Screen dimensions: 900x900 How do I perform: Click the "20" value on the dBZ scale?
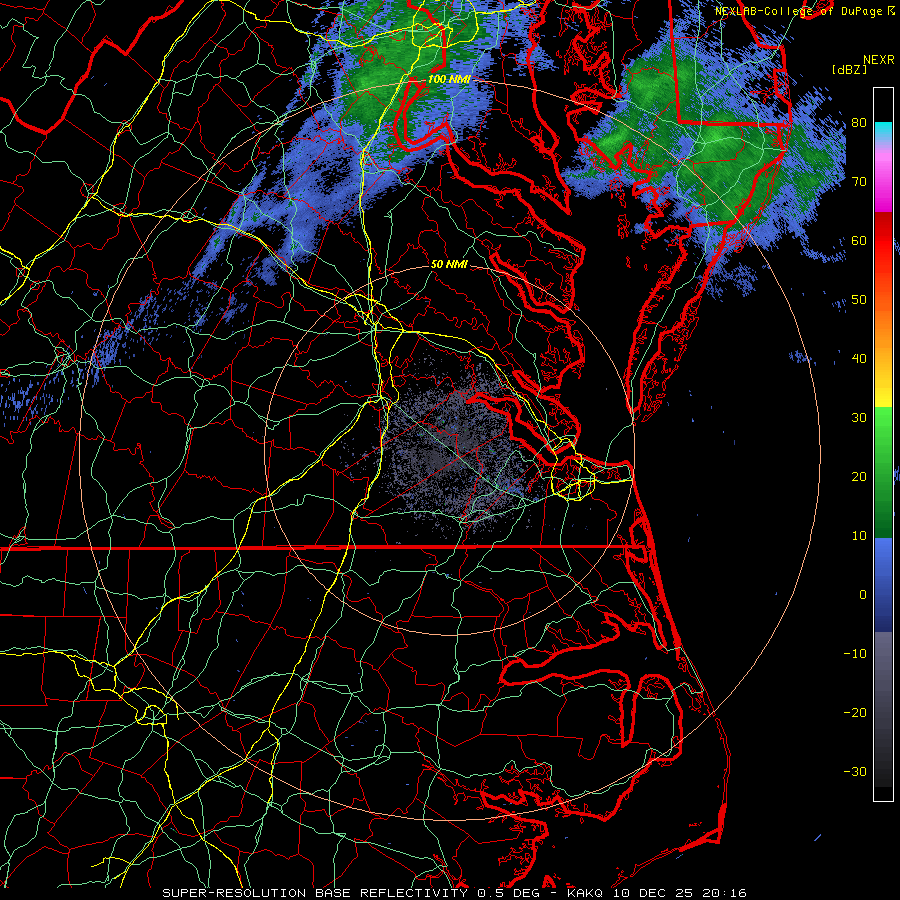click(x=859, y=477)
